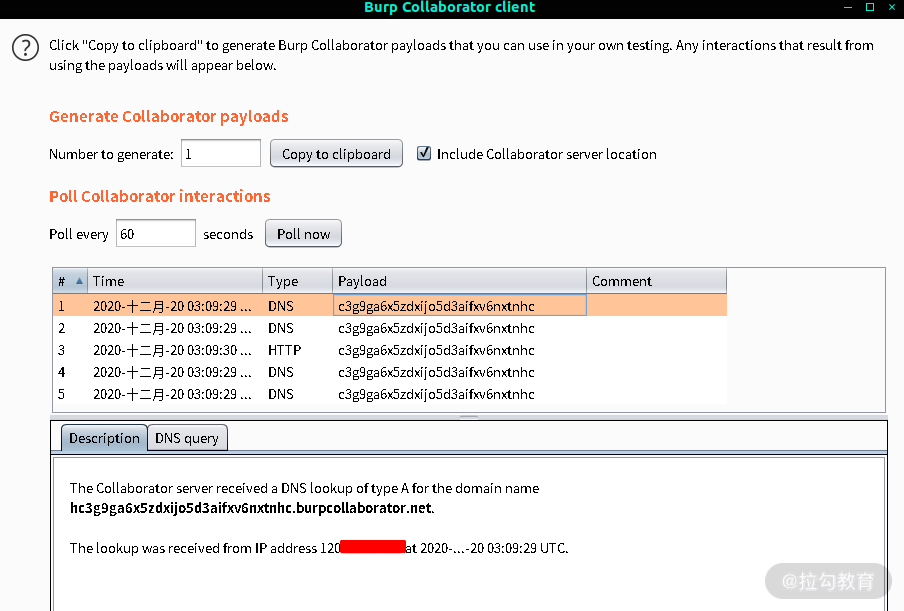Click the Copy to clipboard button
The image size is (904, 611).
point(336,154)
